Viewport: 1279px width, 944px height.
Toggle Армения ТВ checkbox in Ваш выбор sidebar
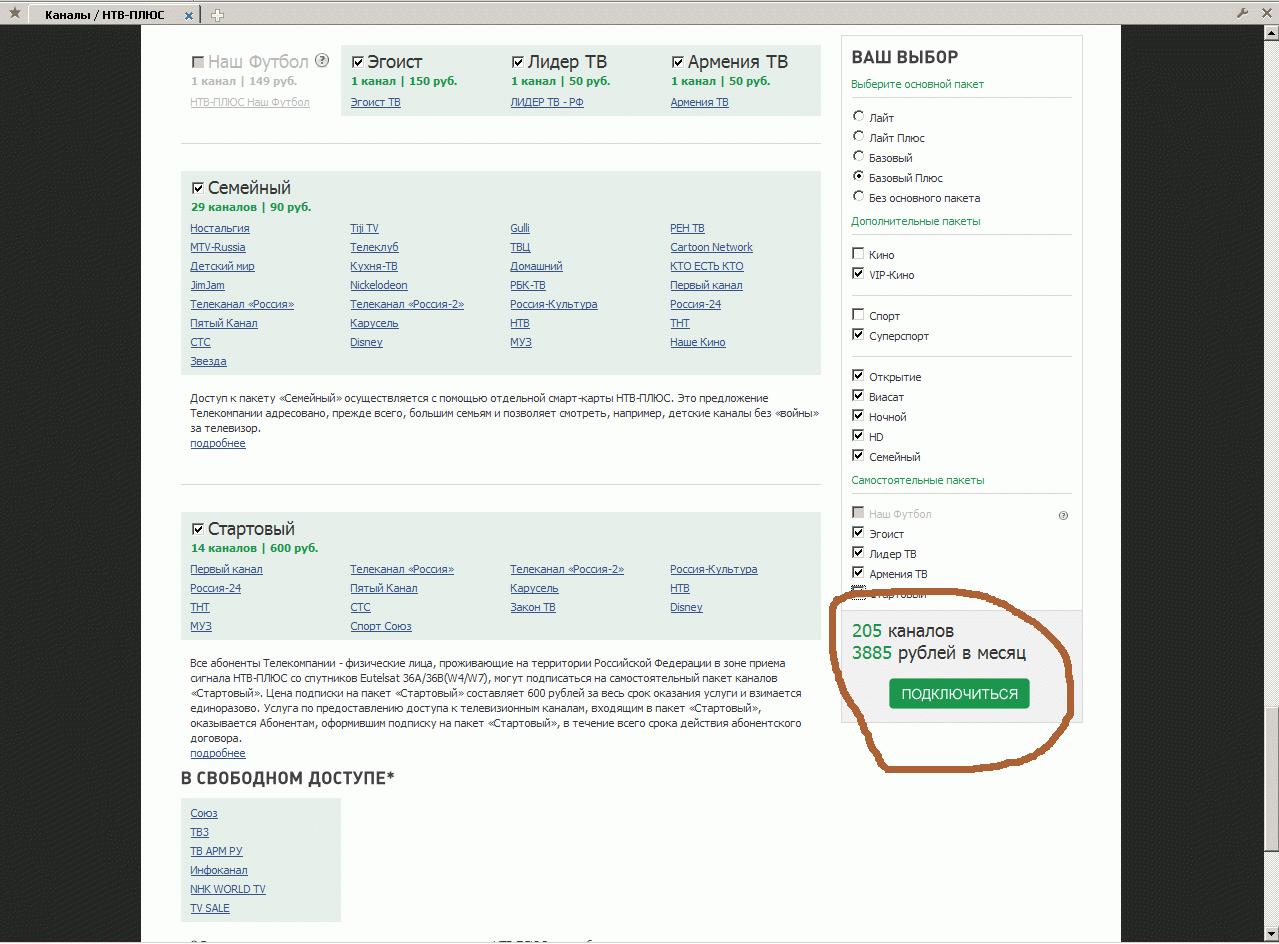(x=858, y=572)
